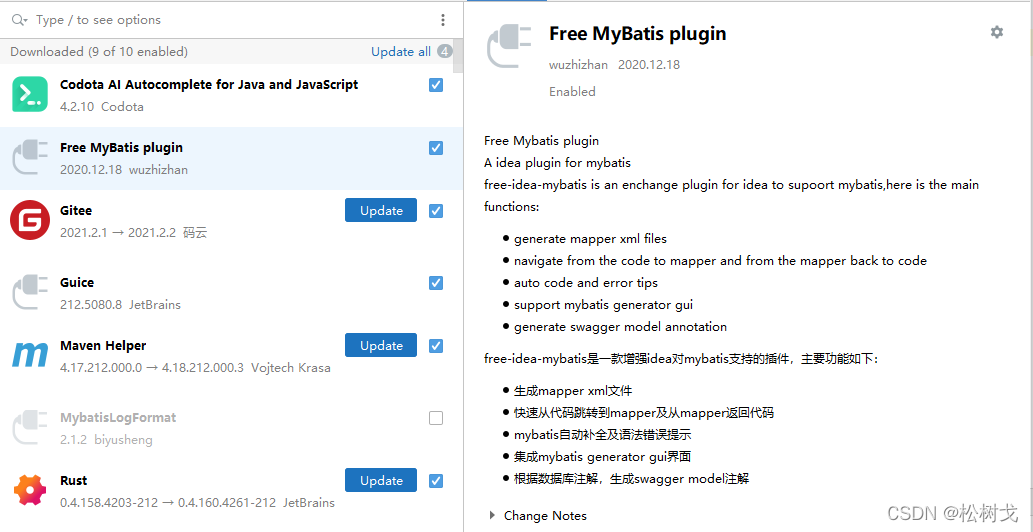The width and height of the screenshot is (1033, 532).
Task: Click the Free MyBatis plugin list icon
Action: pyautogui.click(x=30, y=158)
